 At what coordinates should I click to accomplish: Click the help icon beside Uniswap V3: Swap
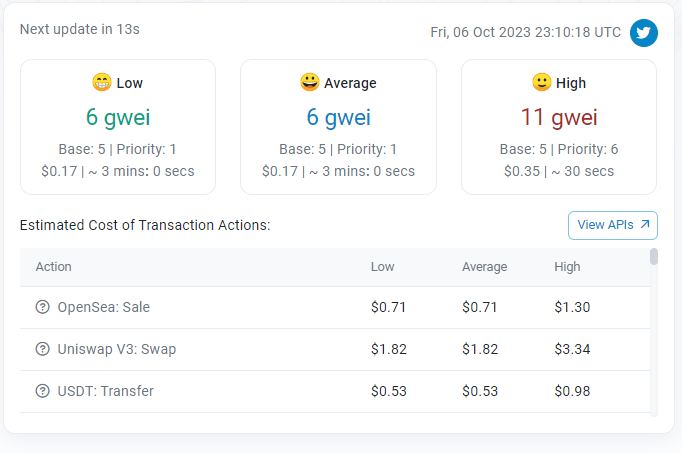click(43, 349)
